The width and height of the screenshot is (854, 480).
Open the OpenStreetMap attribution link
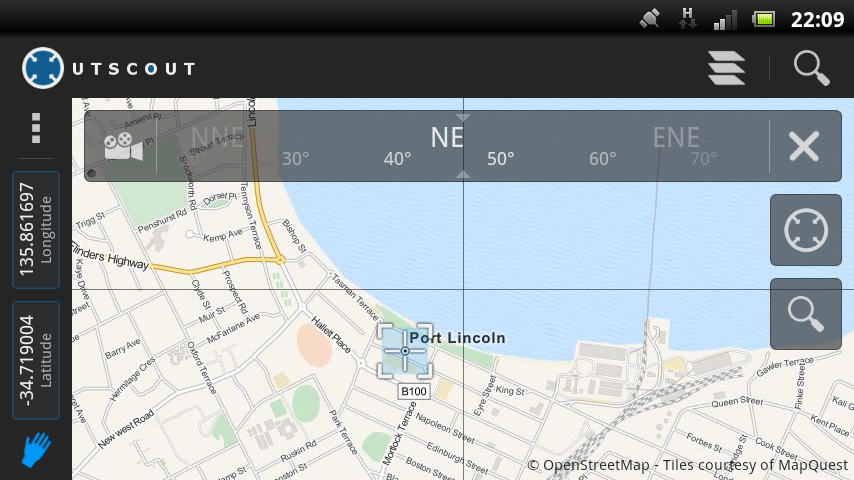[687, 465]
